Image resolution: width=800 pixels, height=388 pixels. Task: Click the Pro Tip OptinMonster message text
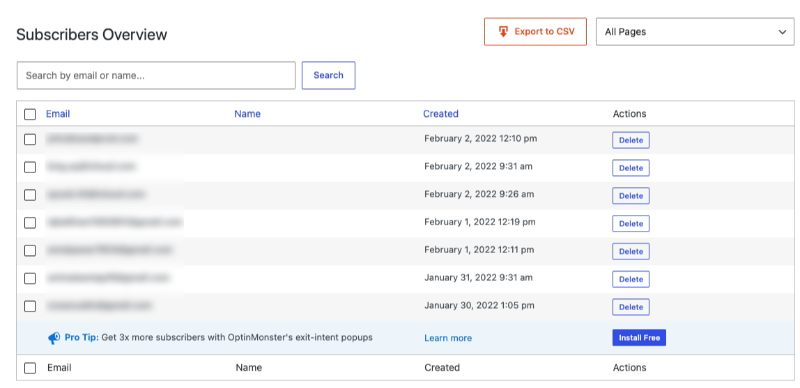pos(237,337)
